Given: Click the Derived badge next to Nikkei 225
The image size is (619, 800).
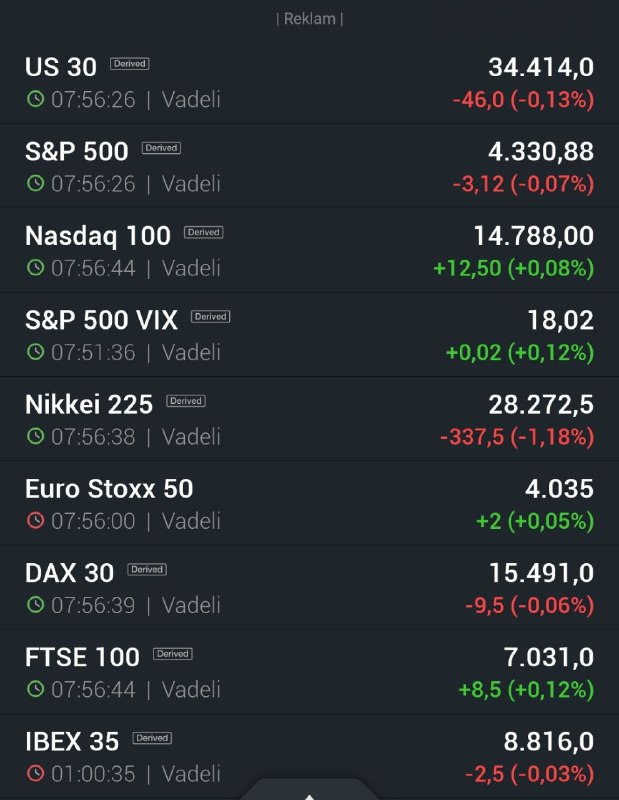Looking at the screenshot, I should pyautogui.click(x=186, y=401).
